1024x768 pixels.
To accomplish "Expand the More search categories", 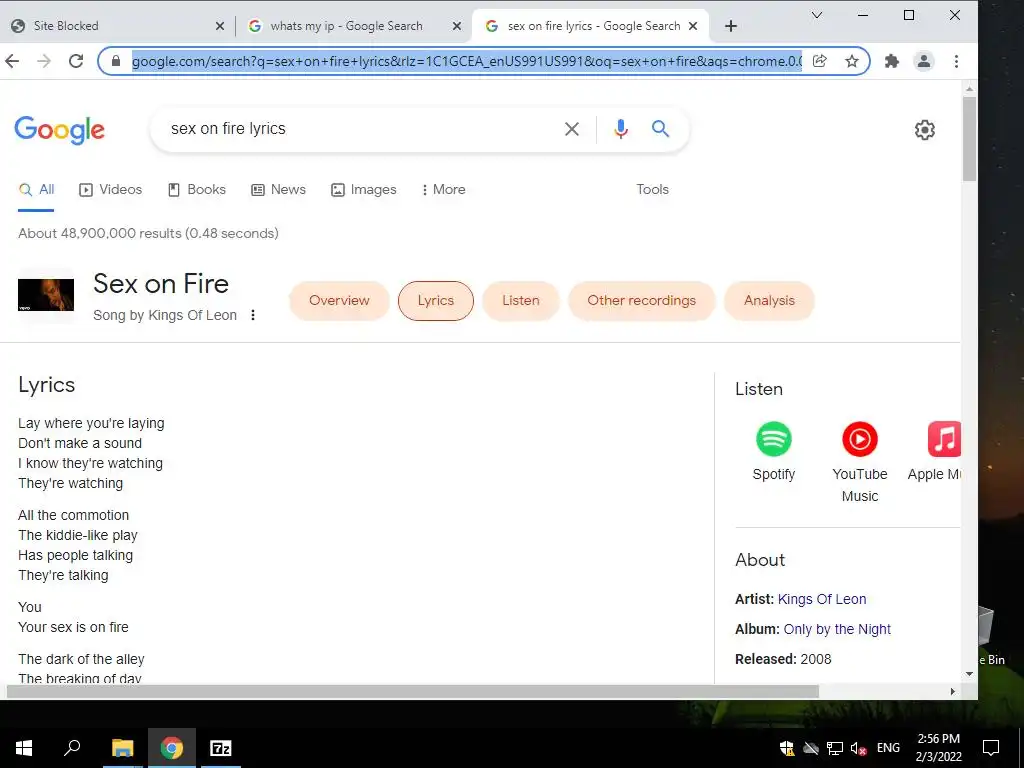I will pyautogui.click(x=444, y=189).
